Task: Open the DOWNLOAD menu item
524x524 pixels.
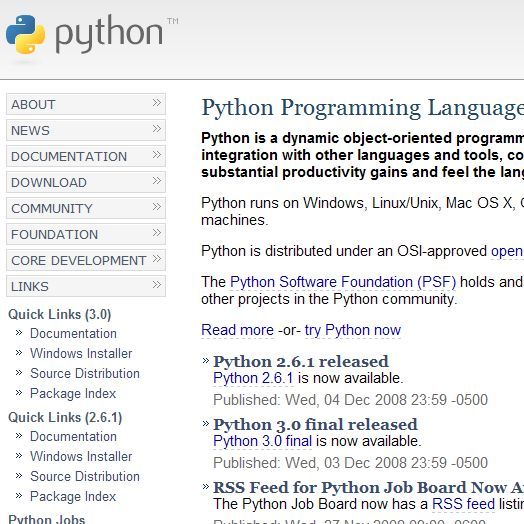Action: pyautogui.click(x=86, y=182)
